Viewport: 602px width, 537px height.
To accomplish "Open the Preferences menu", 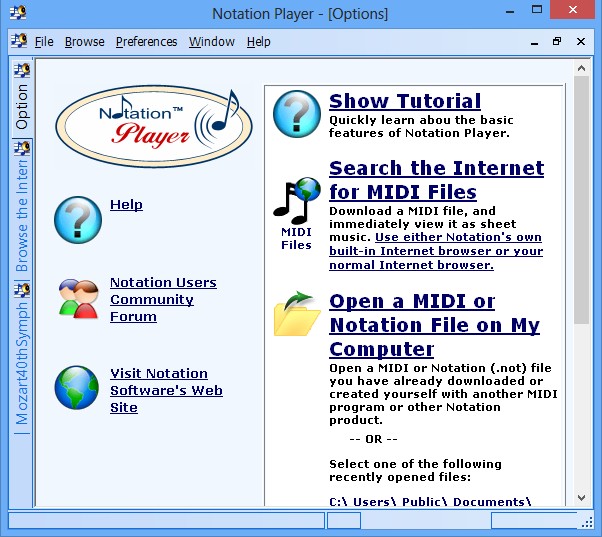I will [147, 41].
